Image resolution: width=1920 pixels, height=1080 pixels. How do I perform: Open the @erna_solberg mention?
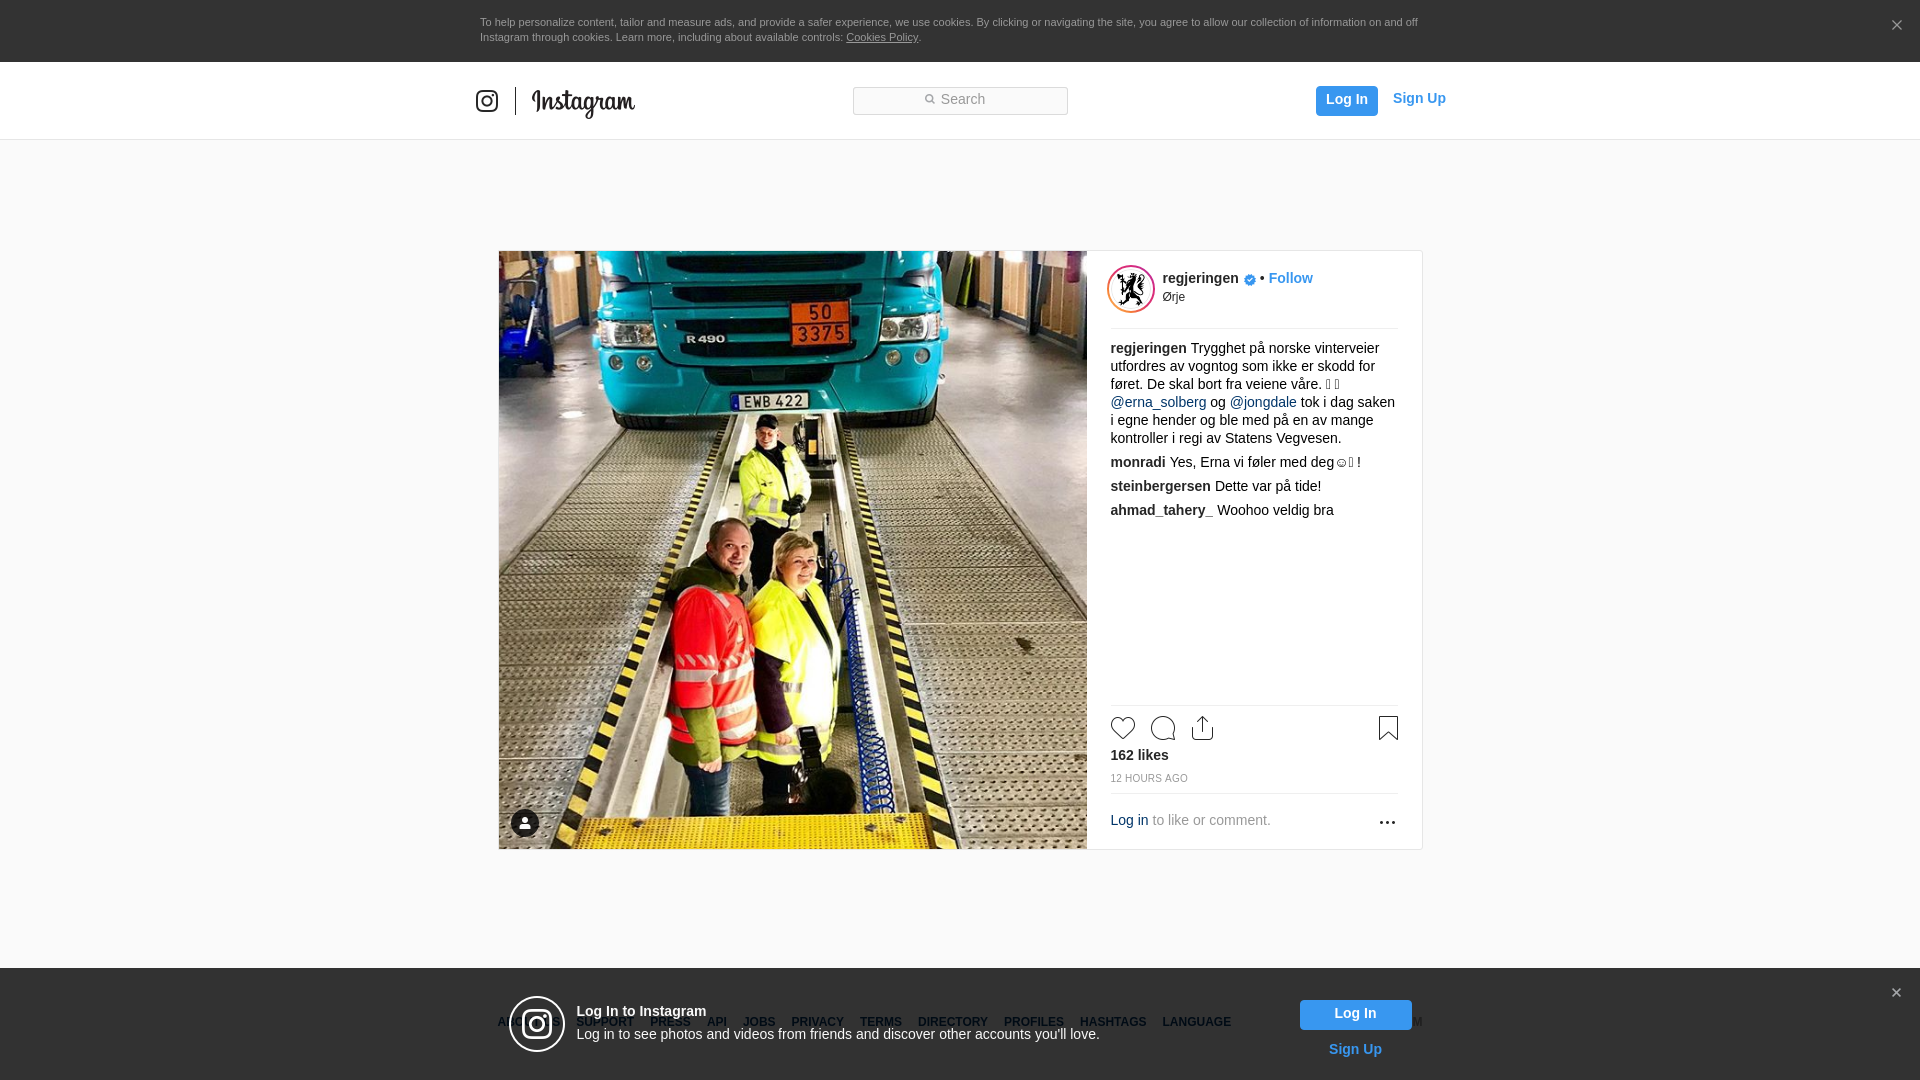tap(1158, 402)
